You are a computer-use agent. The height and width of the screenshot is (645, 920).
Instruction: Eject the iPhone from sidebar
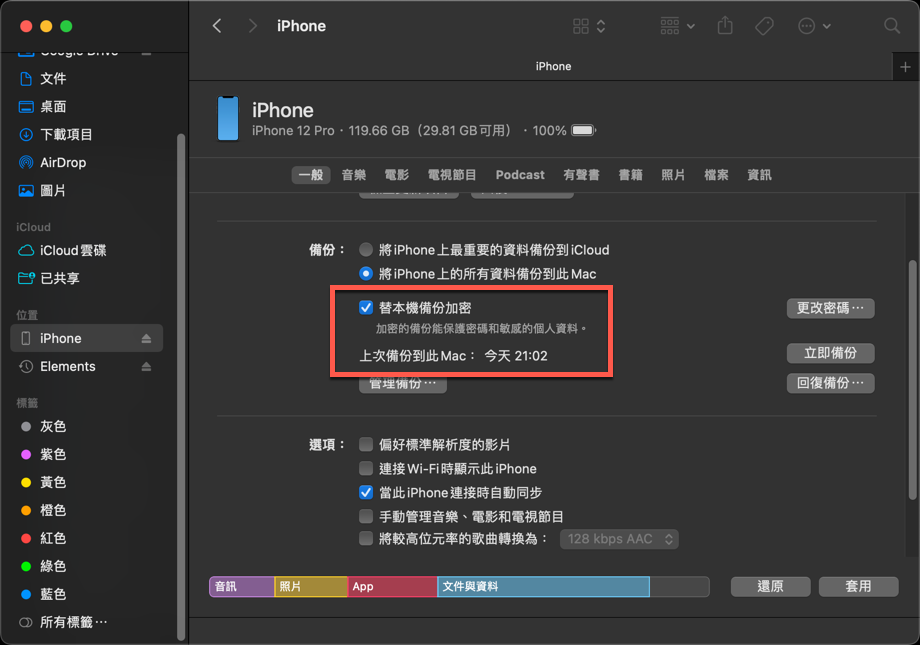click(146, 338)
